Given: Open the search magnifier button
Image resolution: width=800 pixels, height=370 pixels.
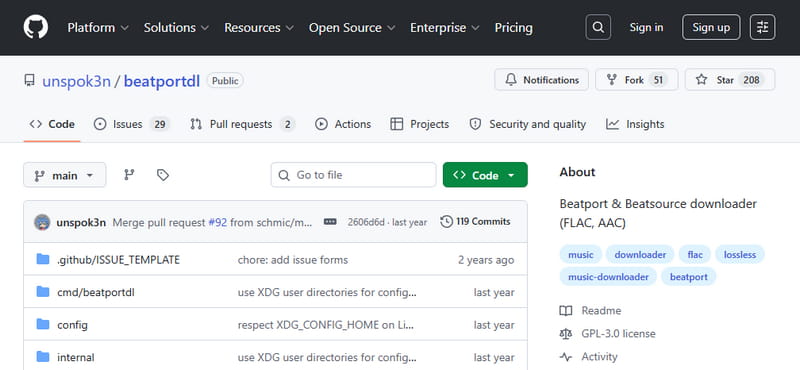Looking at the screenshot, I should click(598, 27).
